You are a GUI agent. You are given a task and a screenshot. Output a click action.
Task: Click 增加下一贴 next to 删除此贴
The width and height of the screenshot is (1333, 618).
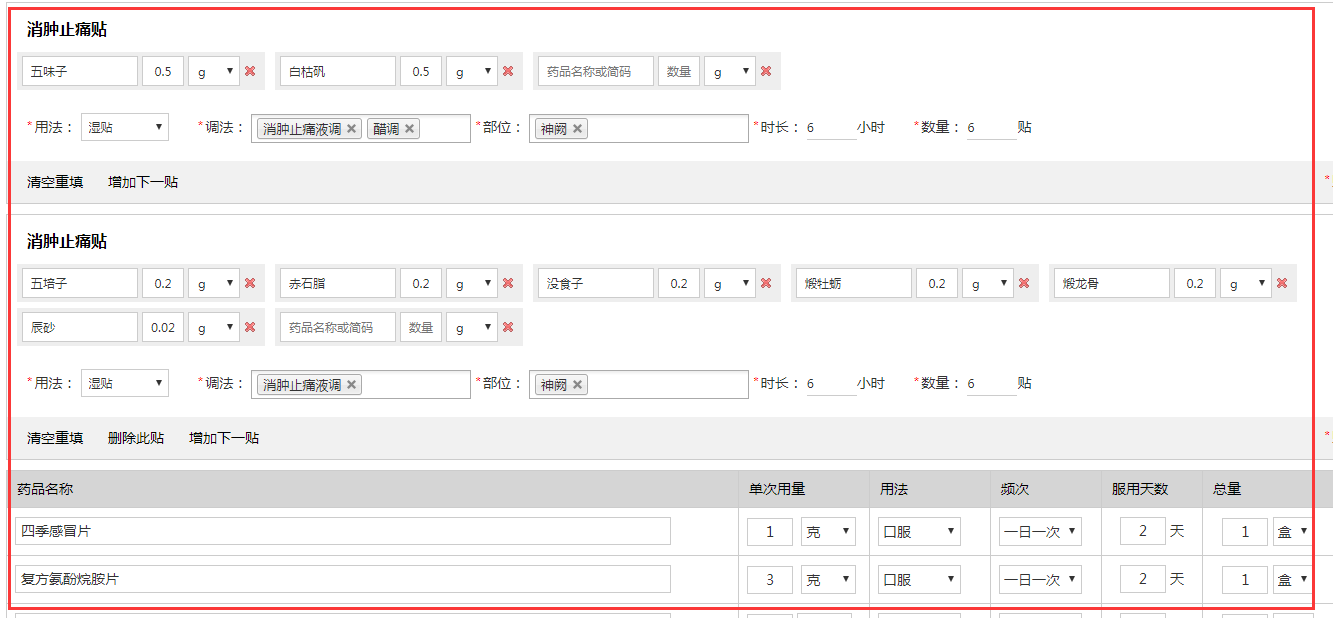(x=224, y=438)
